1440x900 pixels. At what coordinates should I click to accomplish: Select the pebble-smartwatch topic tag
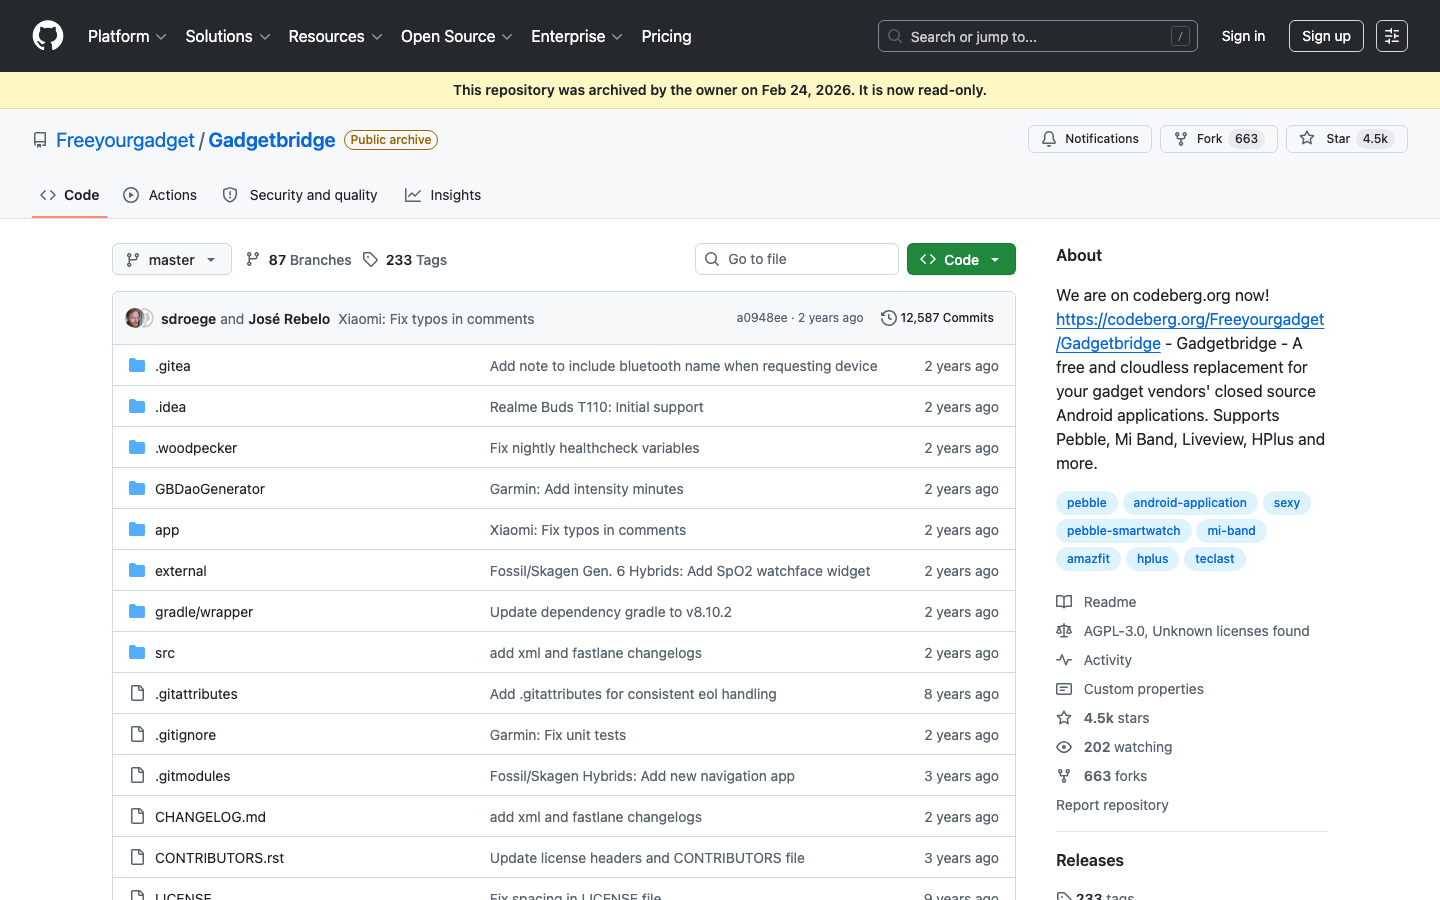click(x=1123, y=531)
